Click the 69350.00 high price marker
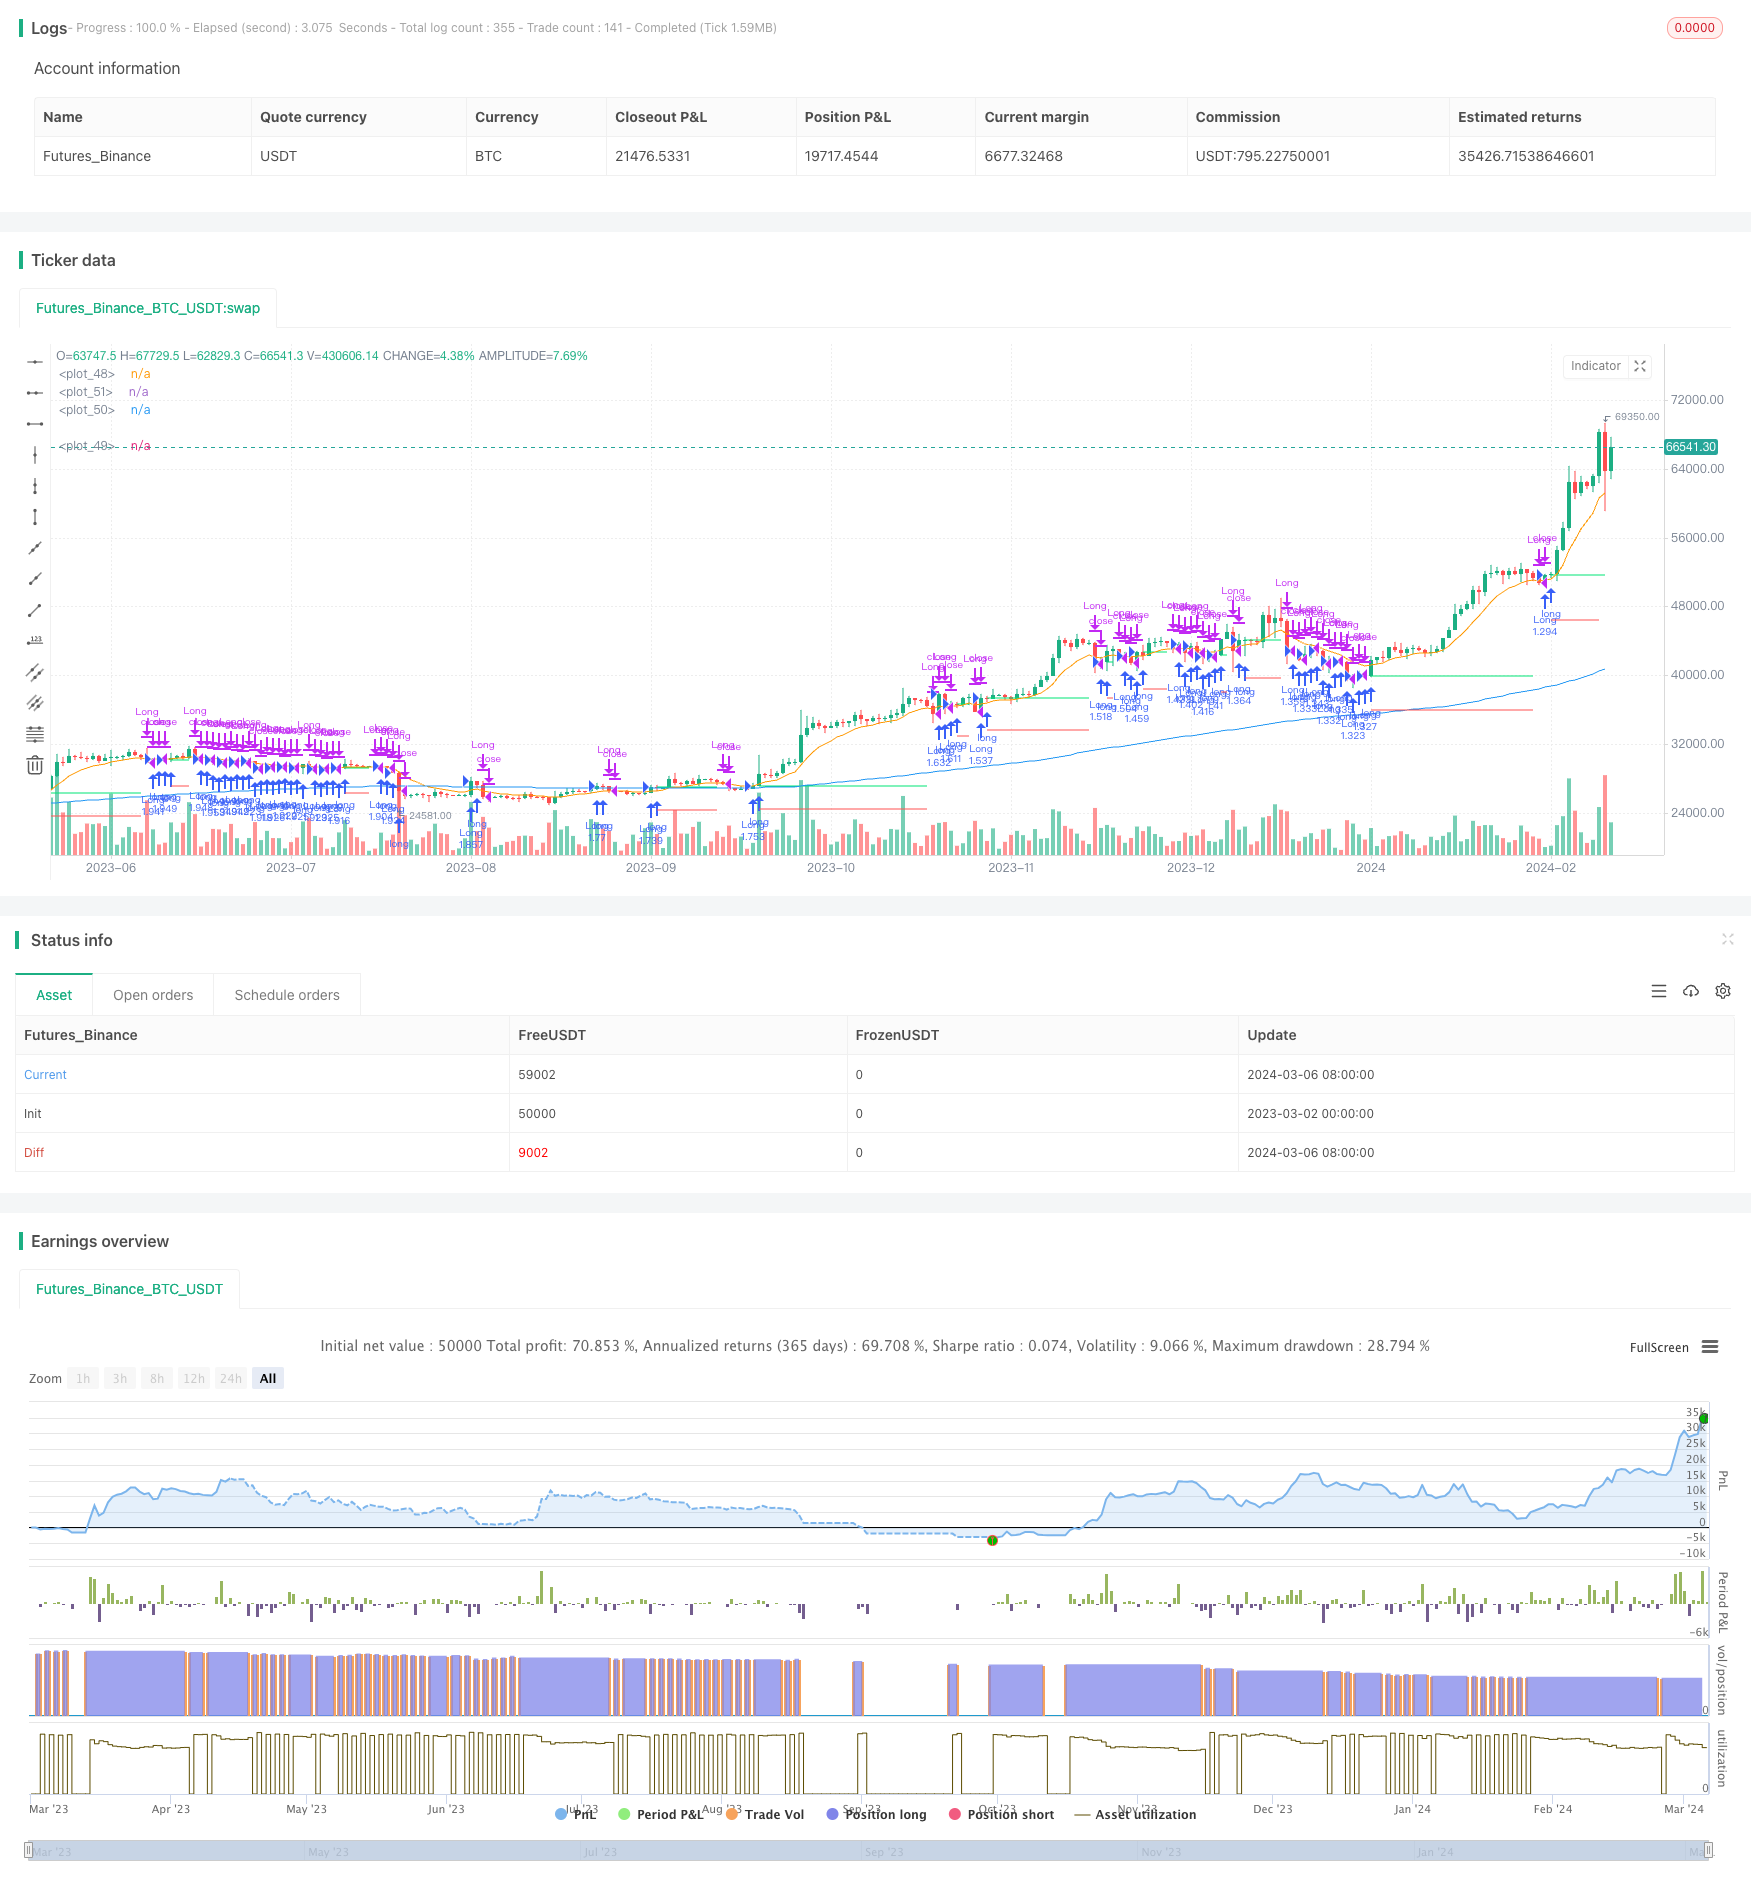Viewport: 1751px width, 1890px height. pyautogui.click(x=1637, y=417)
